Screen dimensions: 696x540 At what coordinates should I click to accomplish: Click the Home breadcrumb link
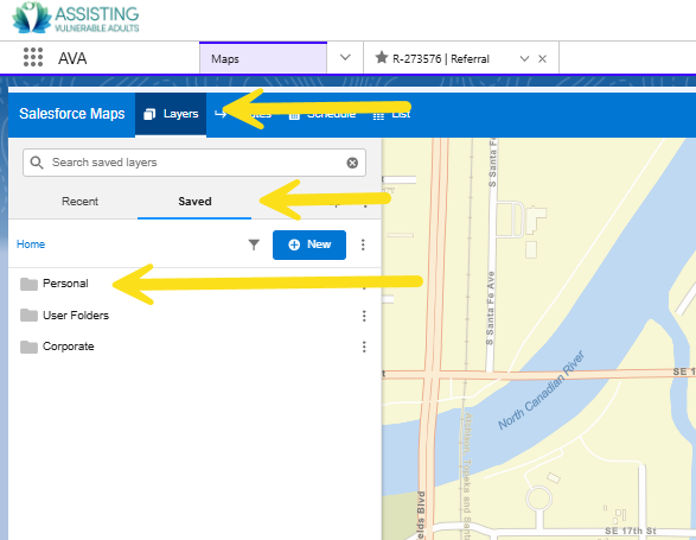pyautogui.click(x=31, y=244)
